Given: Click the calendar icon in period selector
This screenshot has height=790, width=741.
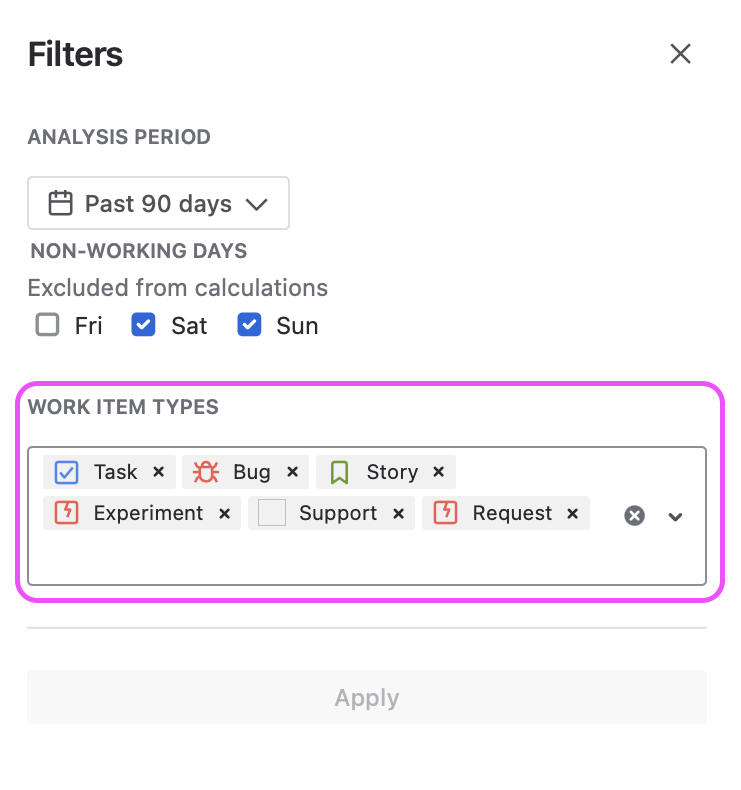Looking at the screenshot, I should point(60,203).
